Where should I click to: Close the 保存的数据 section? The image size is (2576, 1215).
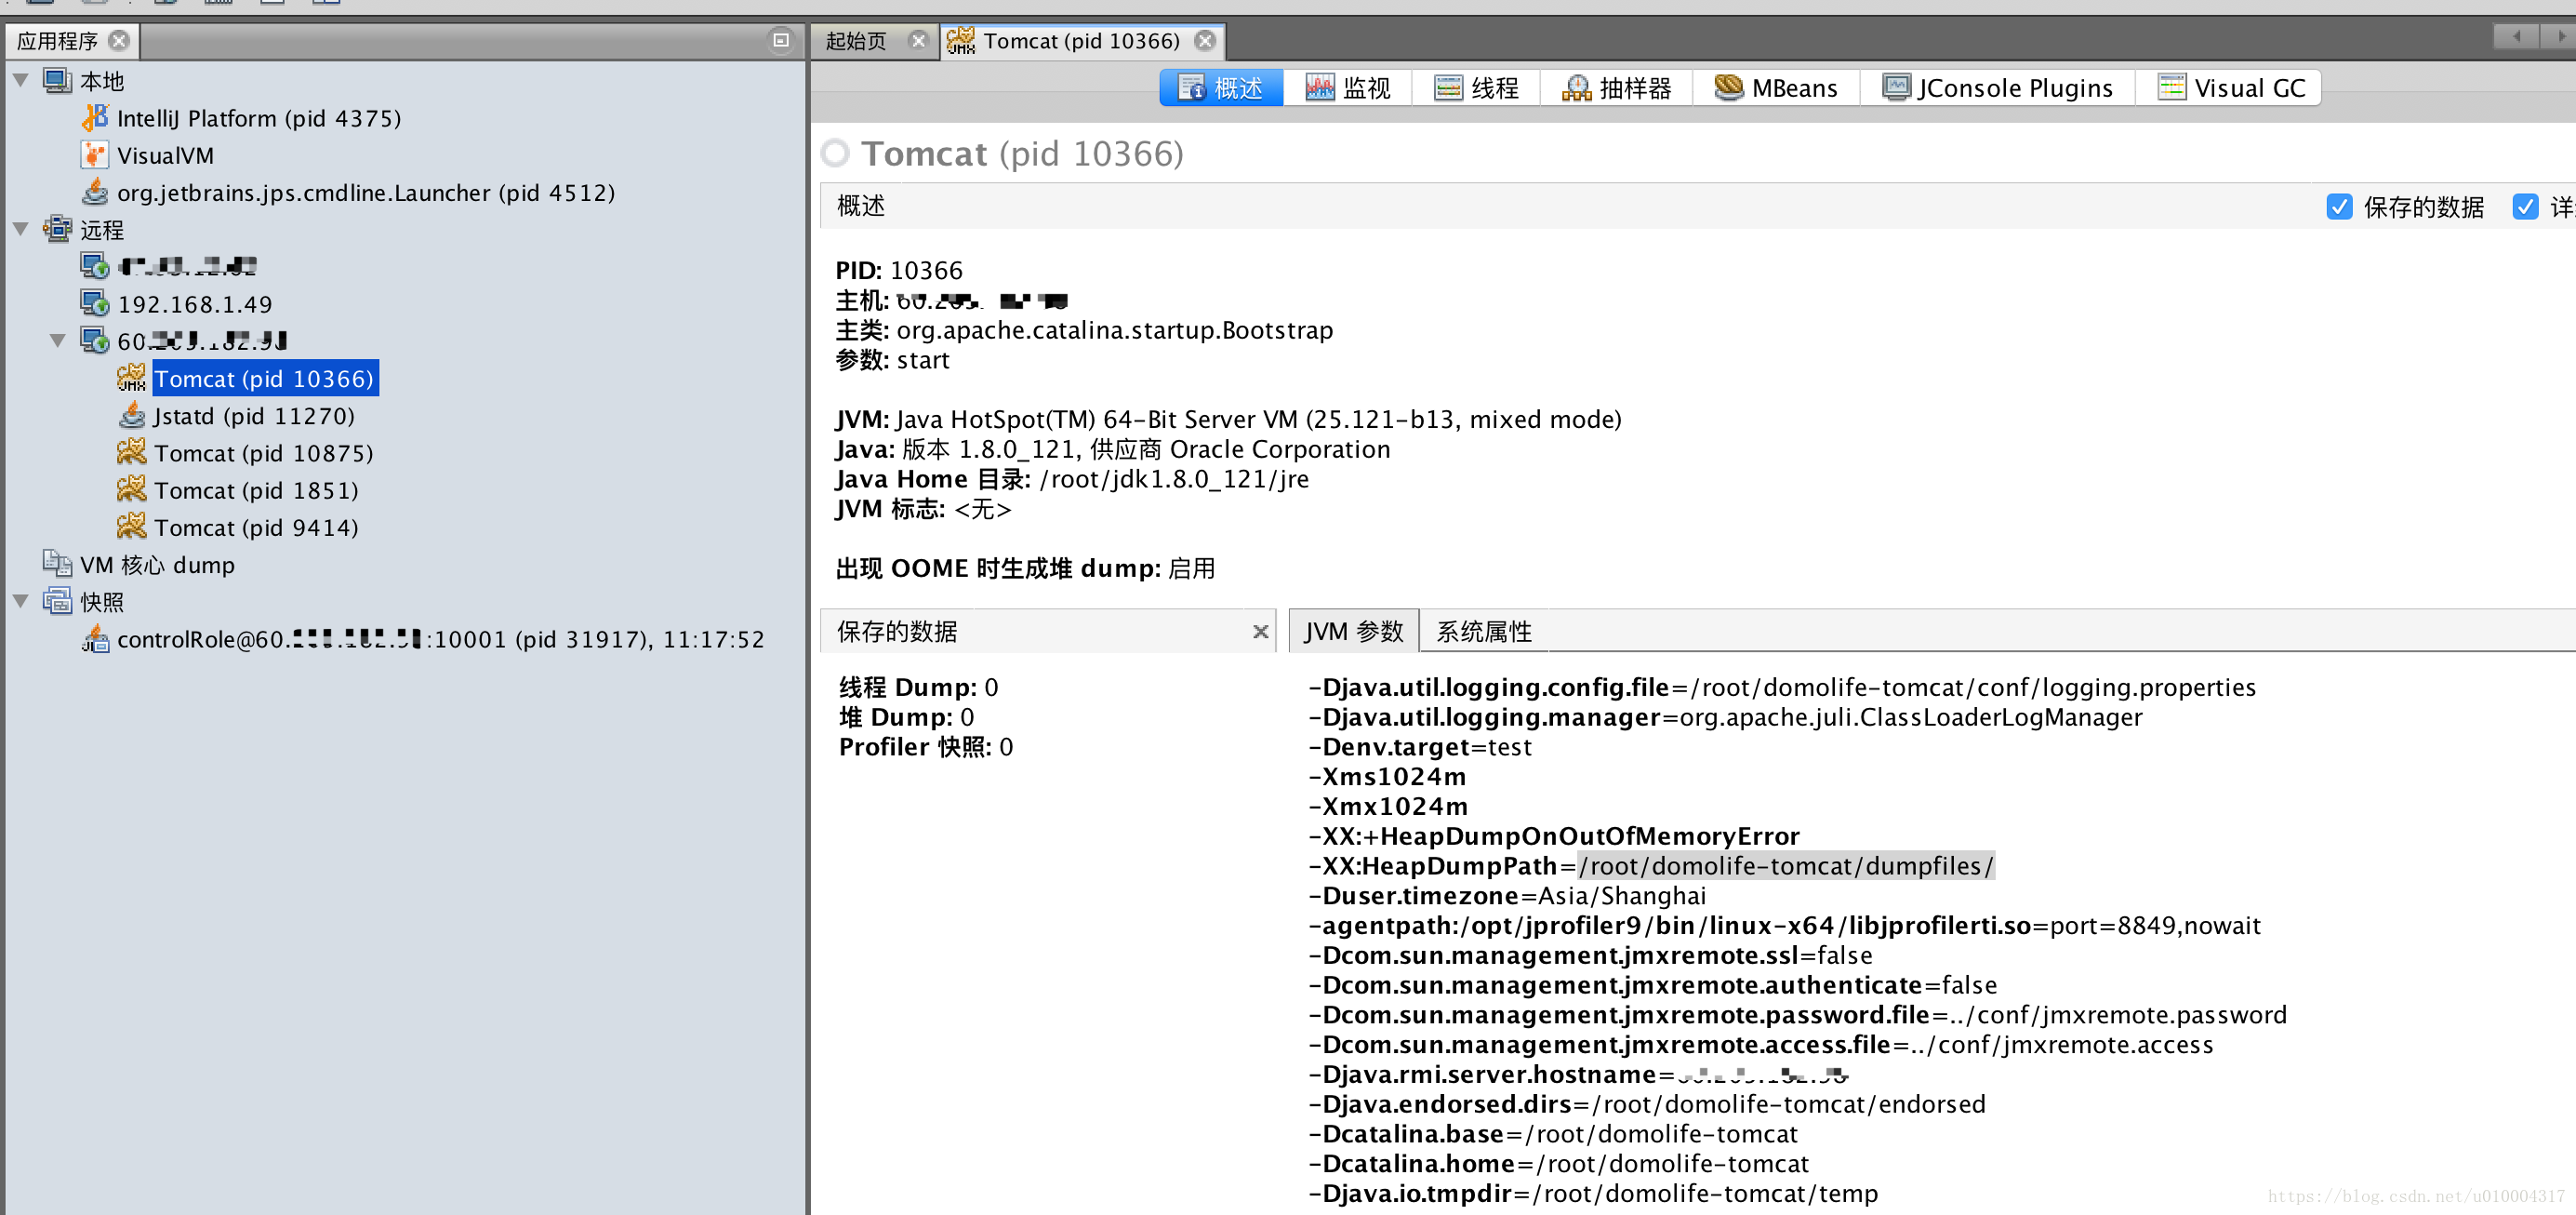click(x=1260, y=631)
